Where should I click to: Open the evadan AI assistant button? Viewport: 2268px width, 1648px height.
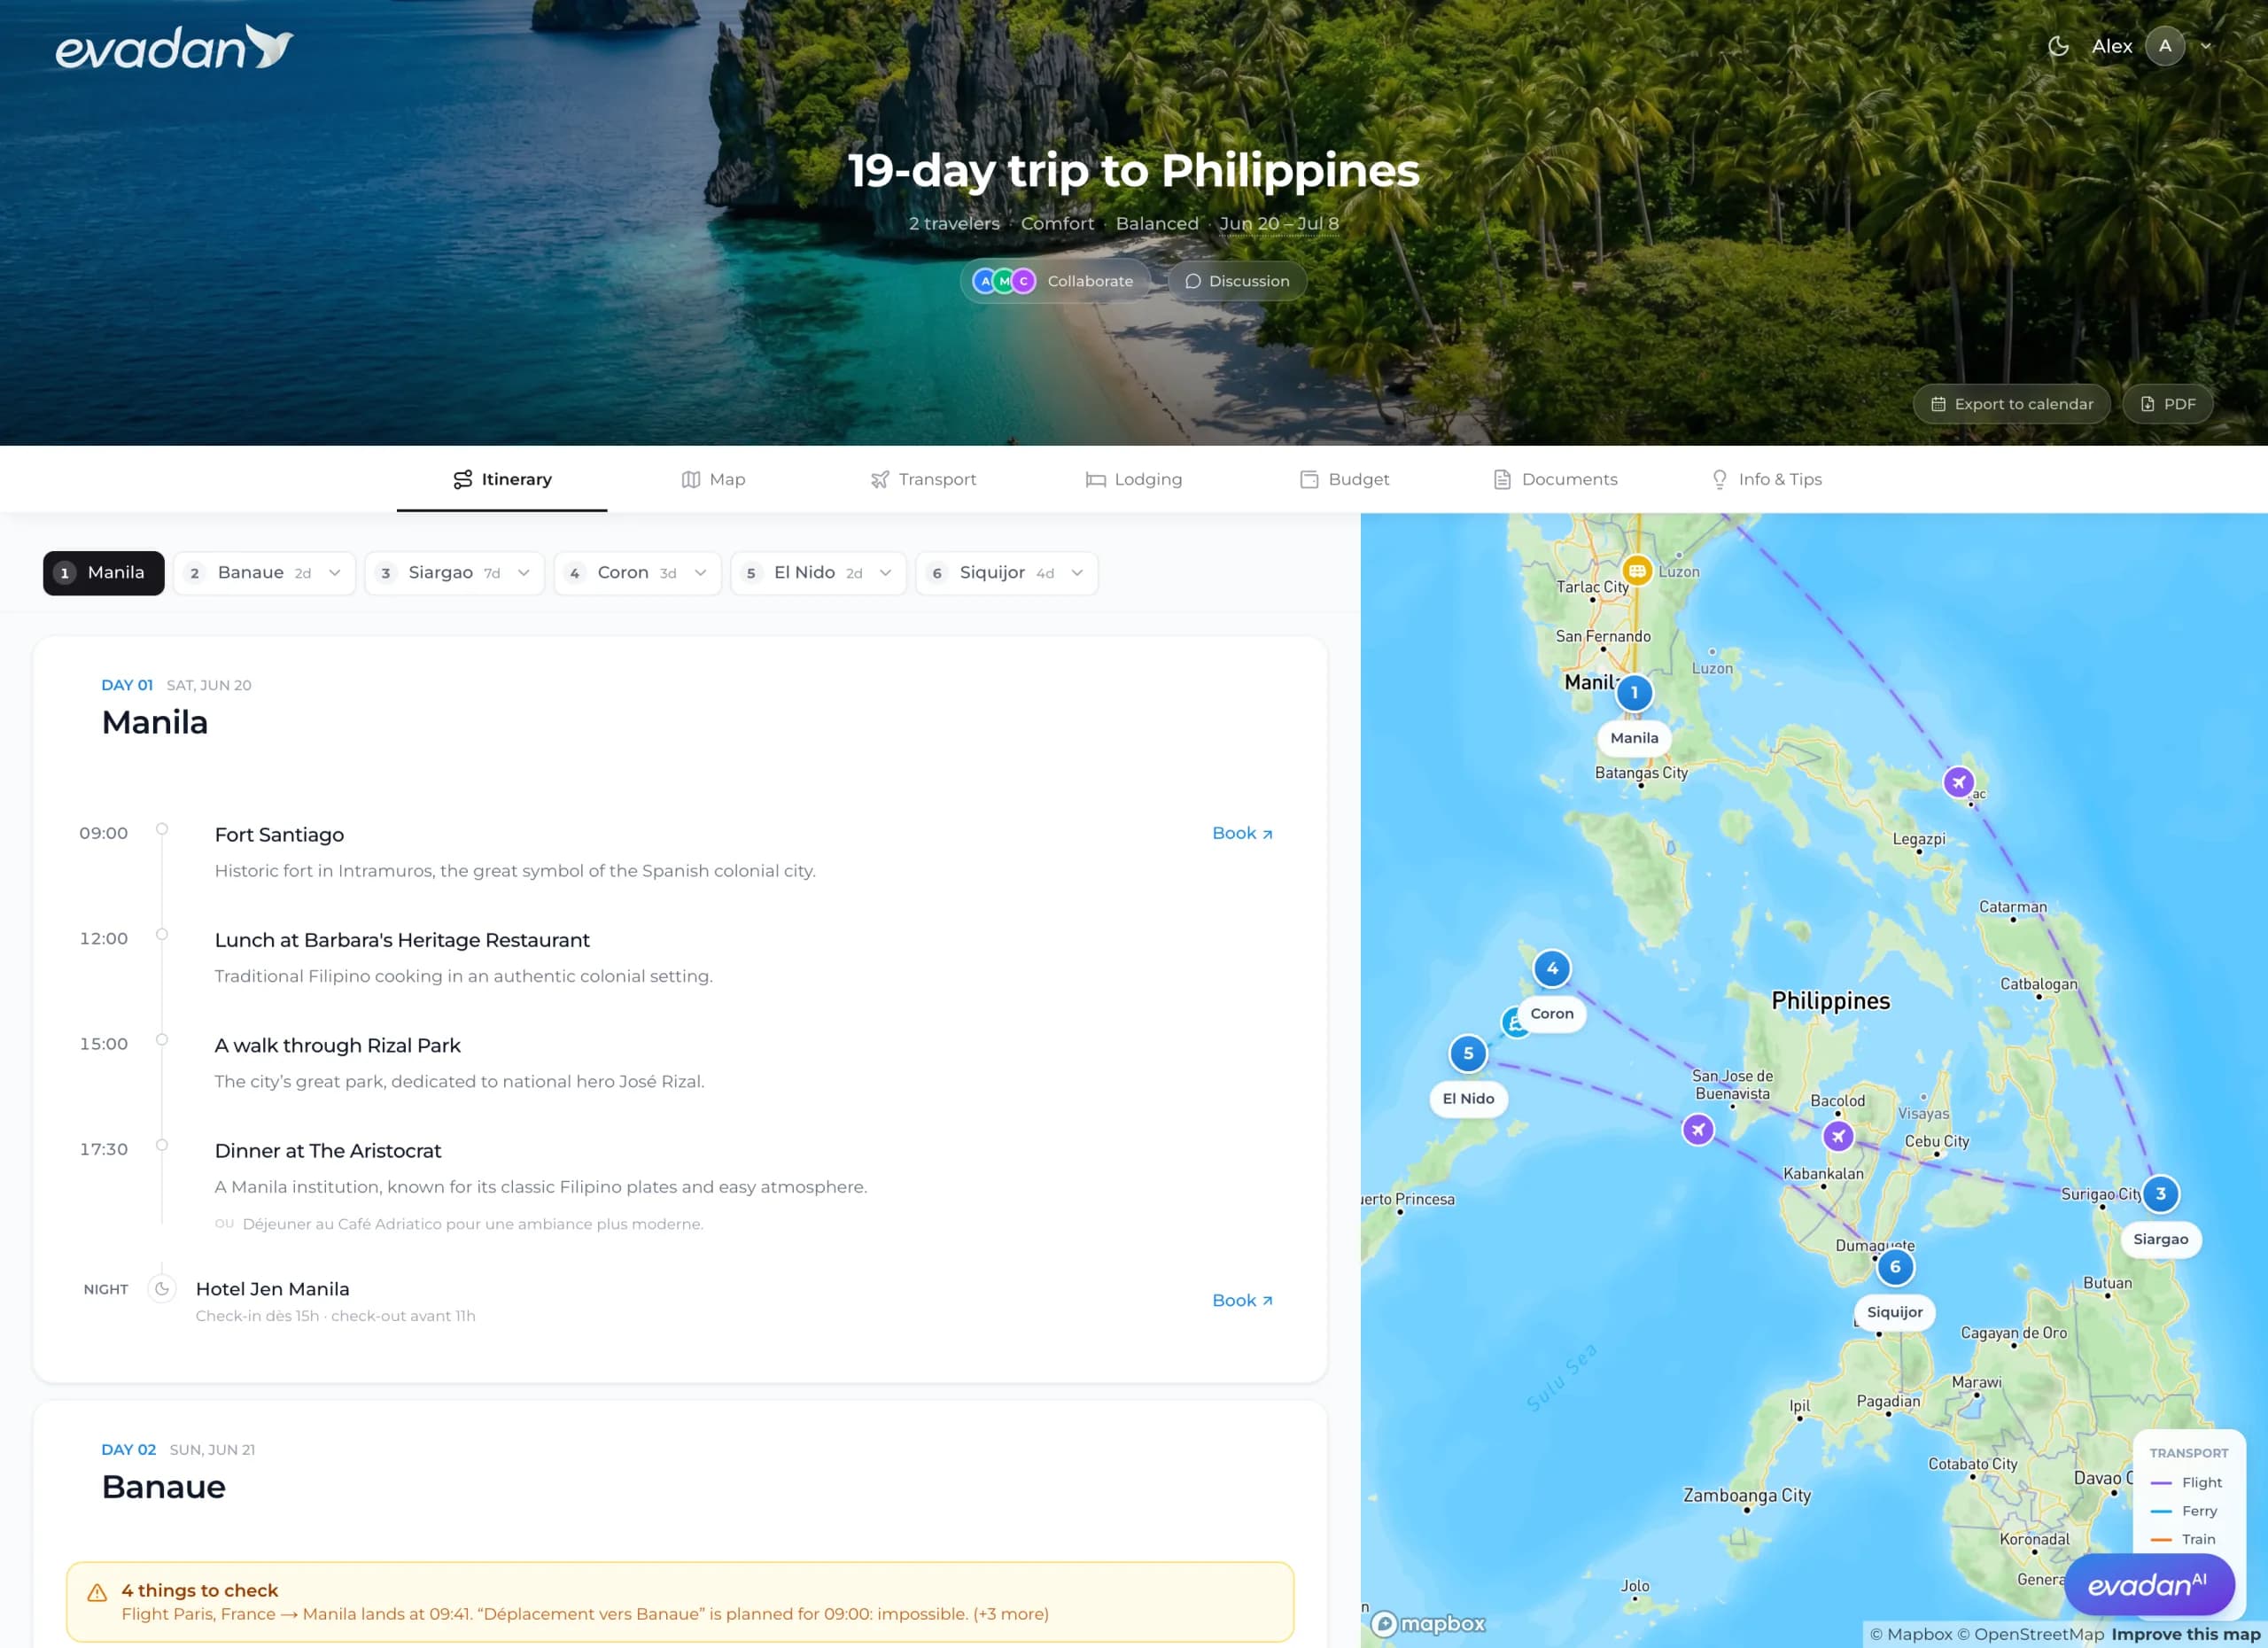click(2149, 1584)
